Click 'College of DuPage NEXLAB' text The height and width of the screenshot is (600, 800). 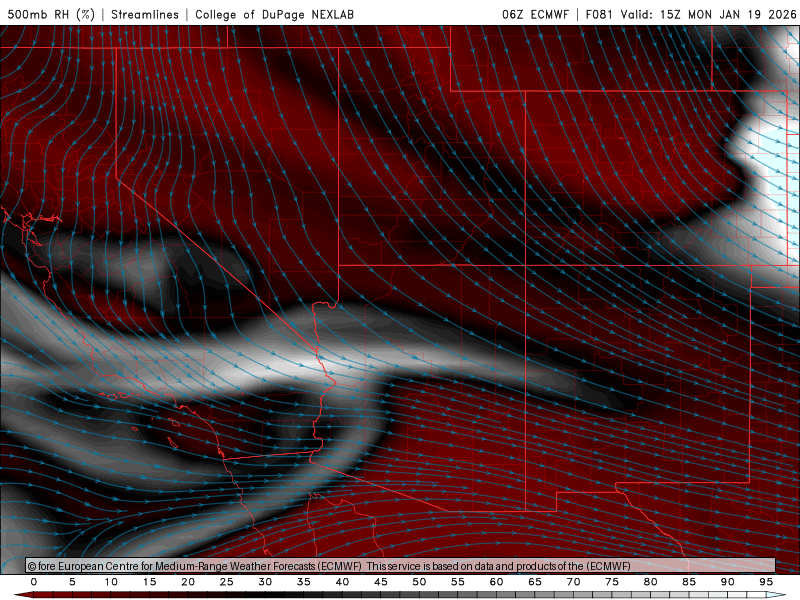pos(274,14)
